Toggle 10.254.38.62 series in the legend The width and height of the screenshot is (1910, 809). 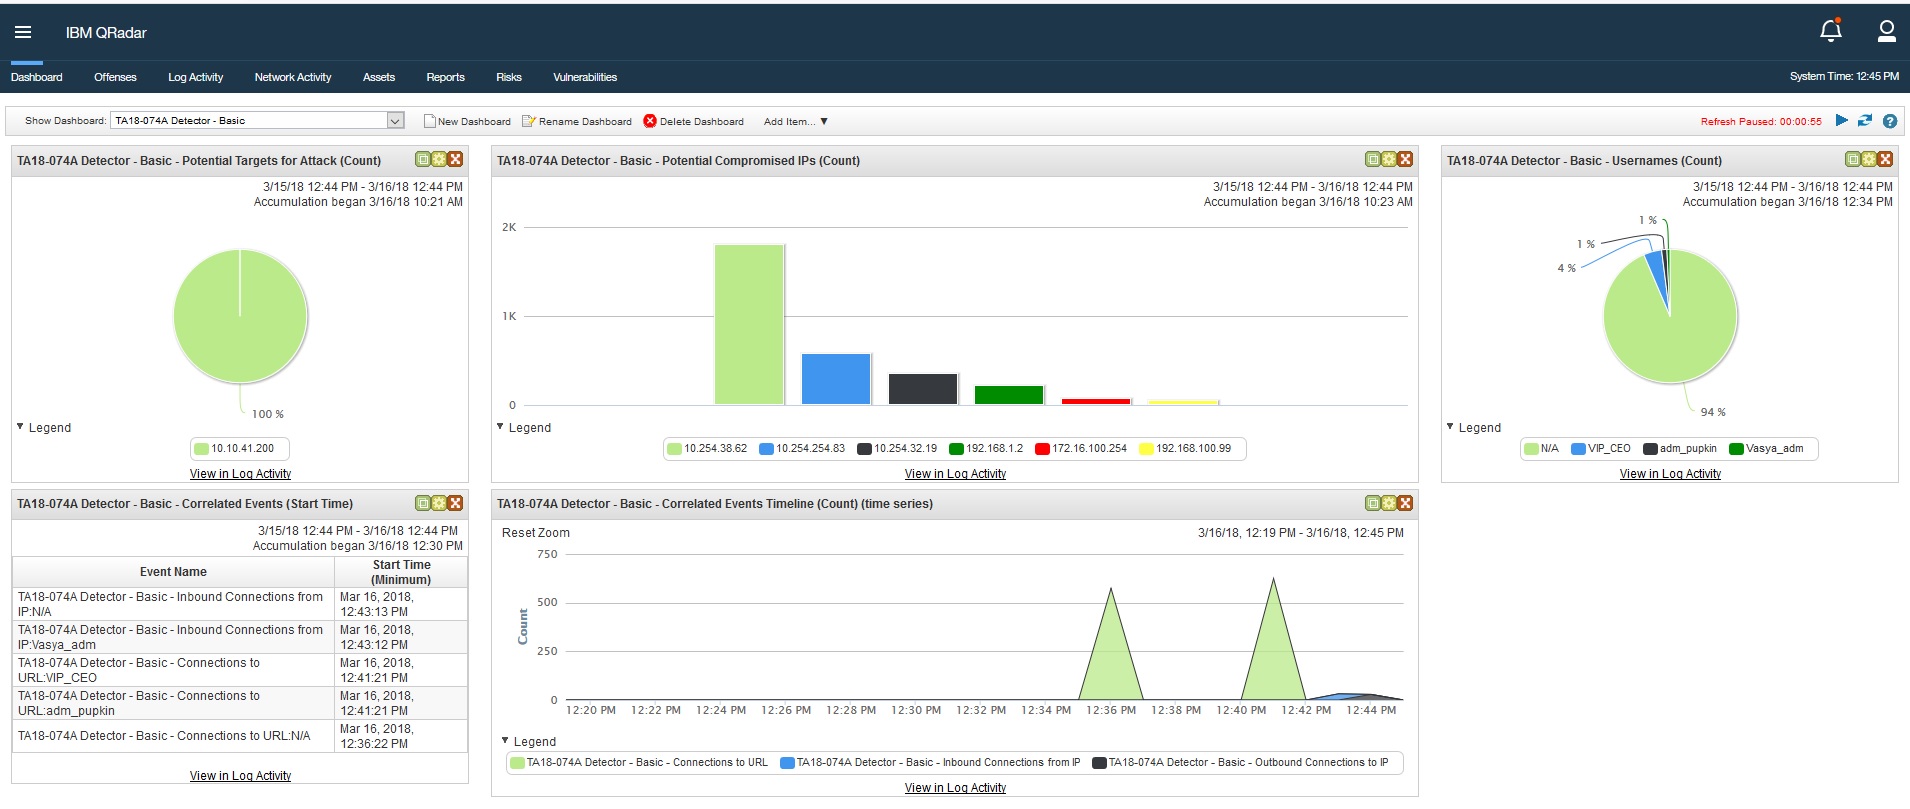(708, 449)
